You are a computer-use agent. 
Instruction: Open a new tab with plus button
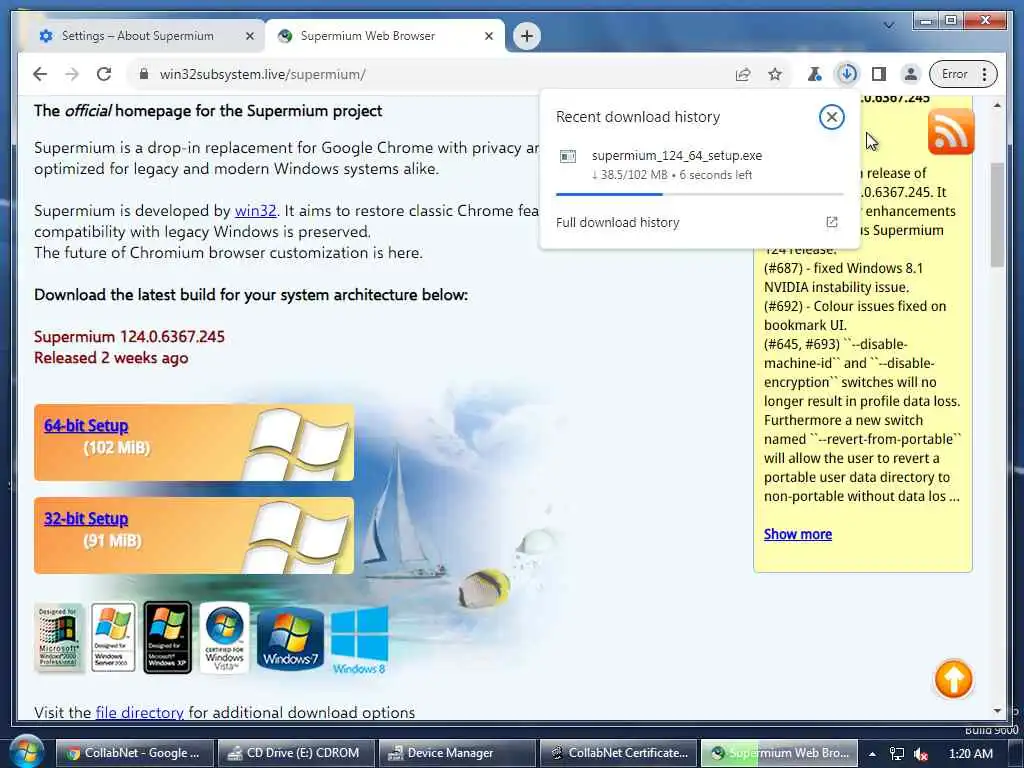527,36
